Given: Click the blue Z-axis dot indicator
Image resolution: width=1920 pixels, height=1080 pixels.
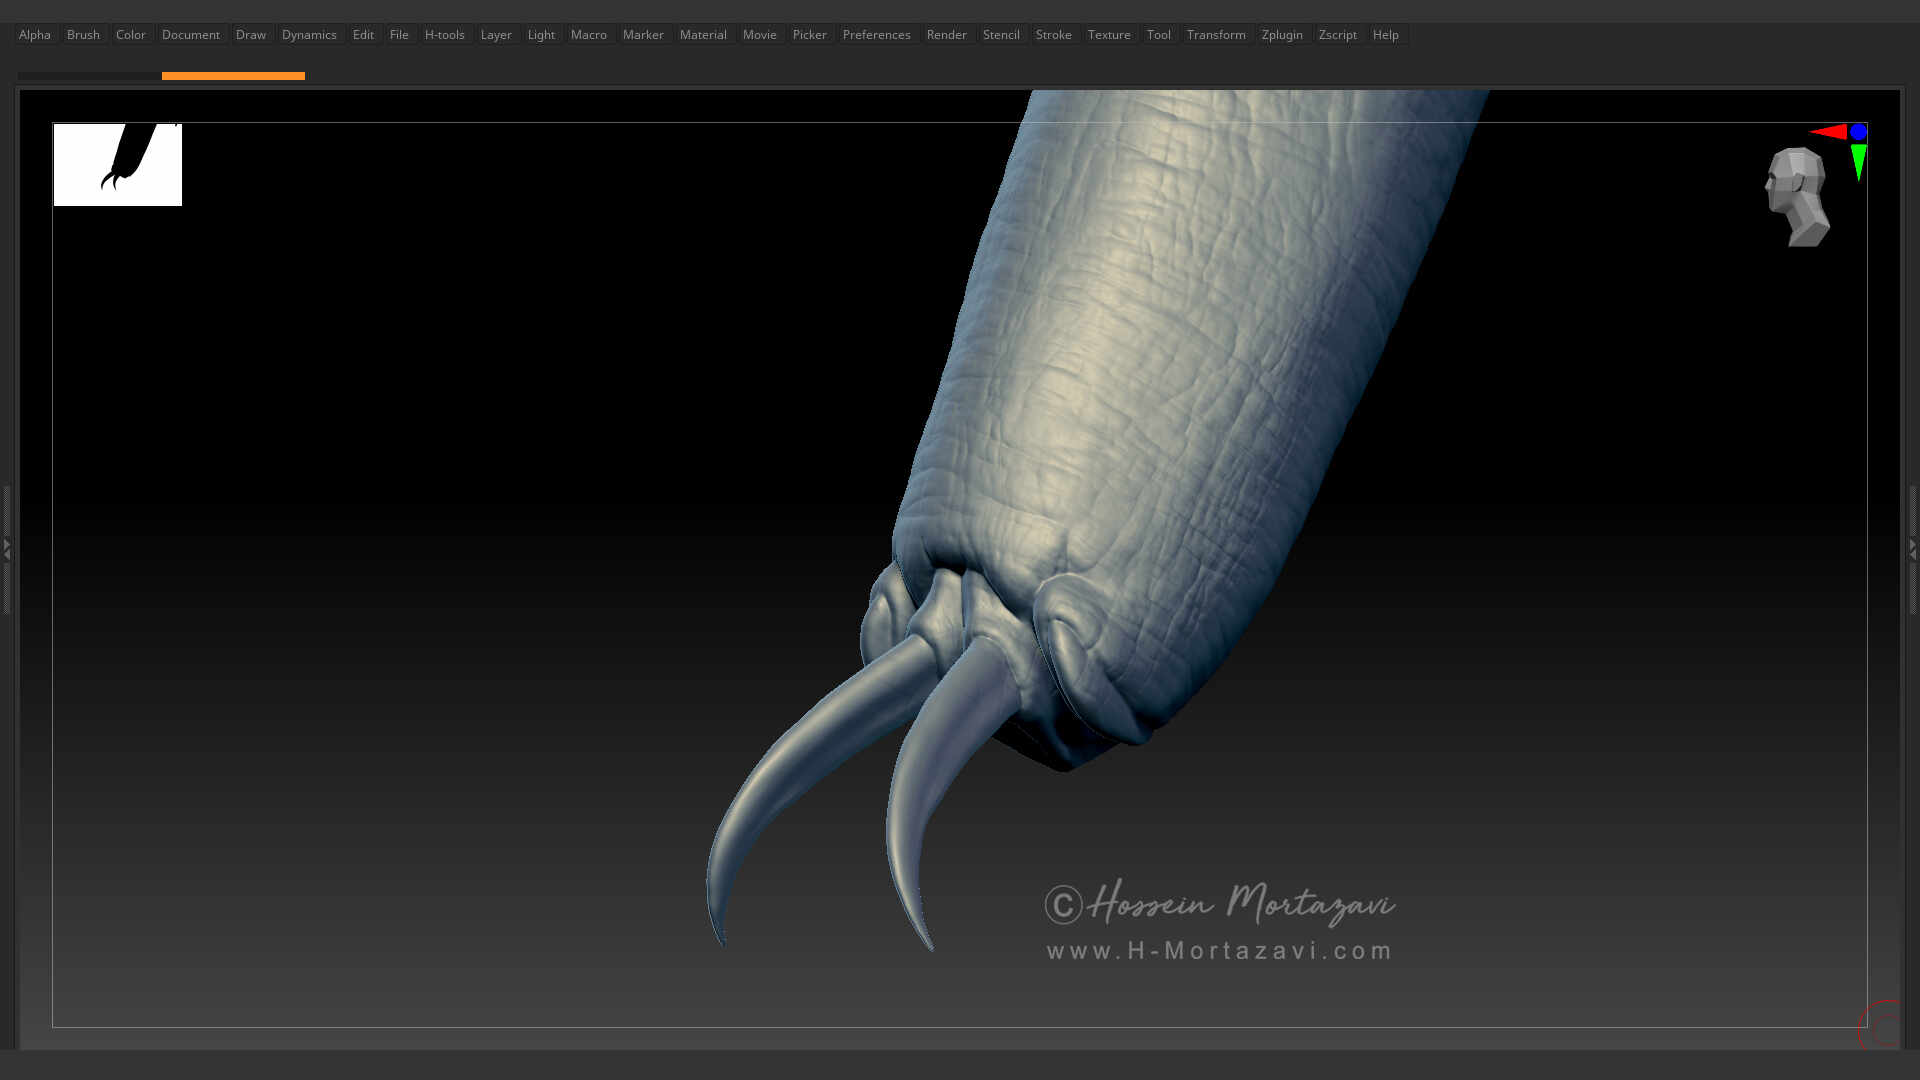Looking at the screenshot, I should point(1859,131).
